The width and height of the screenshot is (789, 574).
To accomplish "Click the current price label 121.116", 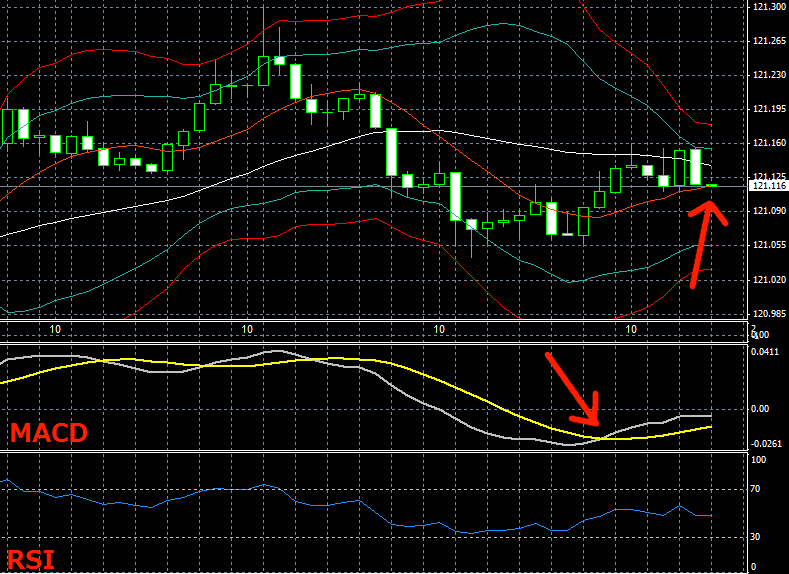I will pos(769,186).
